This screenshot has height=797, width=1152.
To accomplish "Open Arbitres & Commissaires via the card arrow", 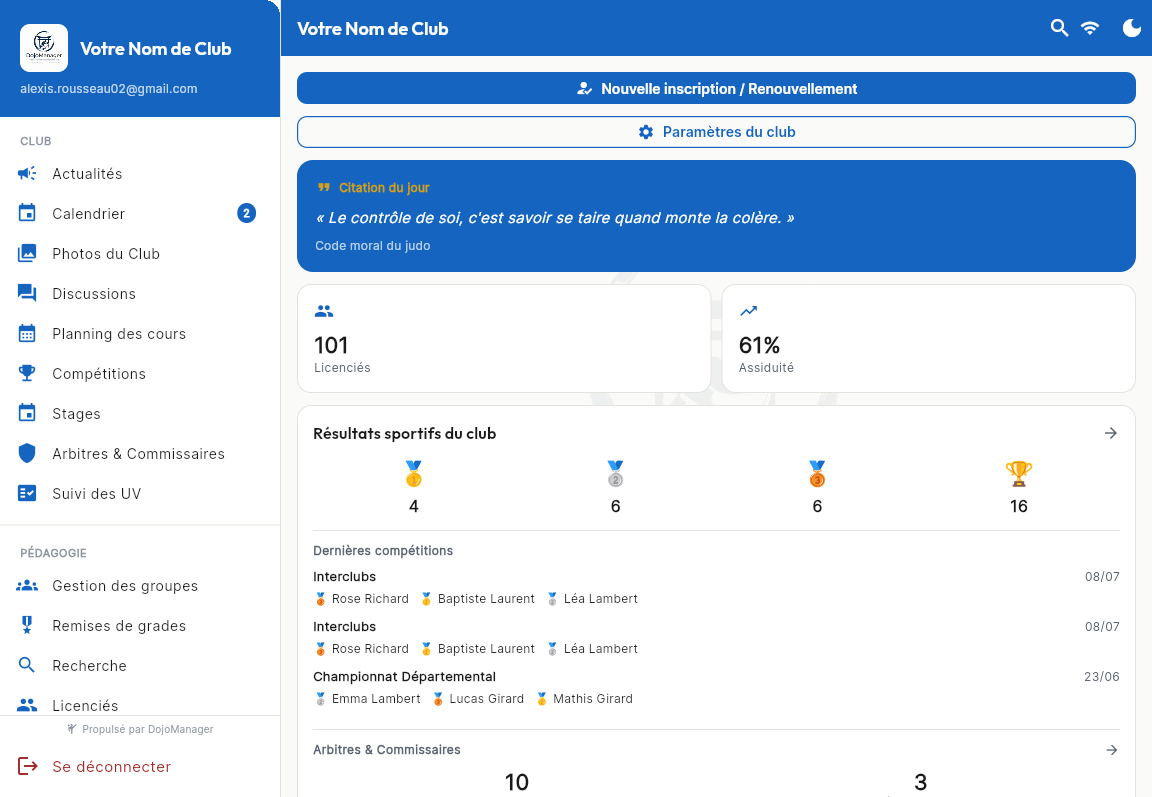I will pos(1112,750).
